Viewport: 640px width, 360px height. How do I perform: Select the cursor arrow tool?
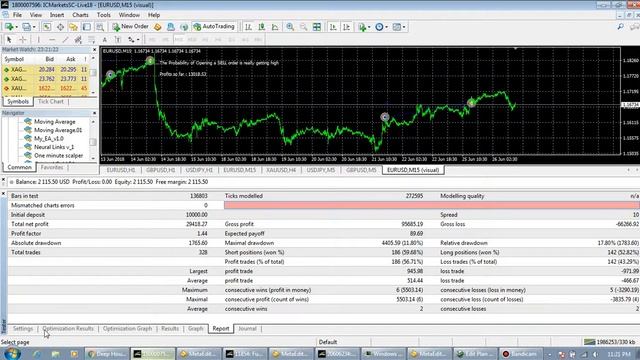9,40
